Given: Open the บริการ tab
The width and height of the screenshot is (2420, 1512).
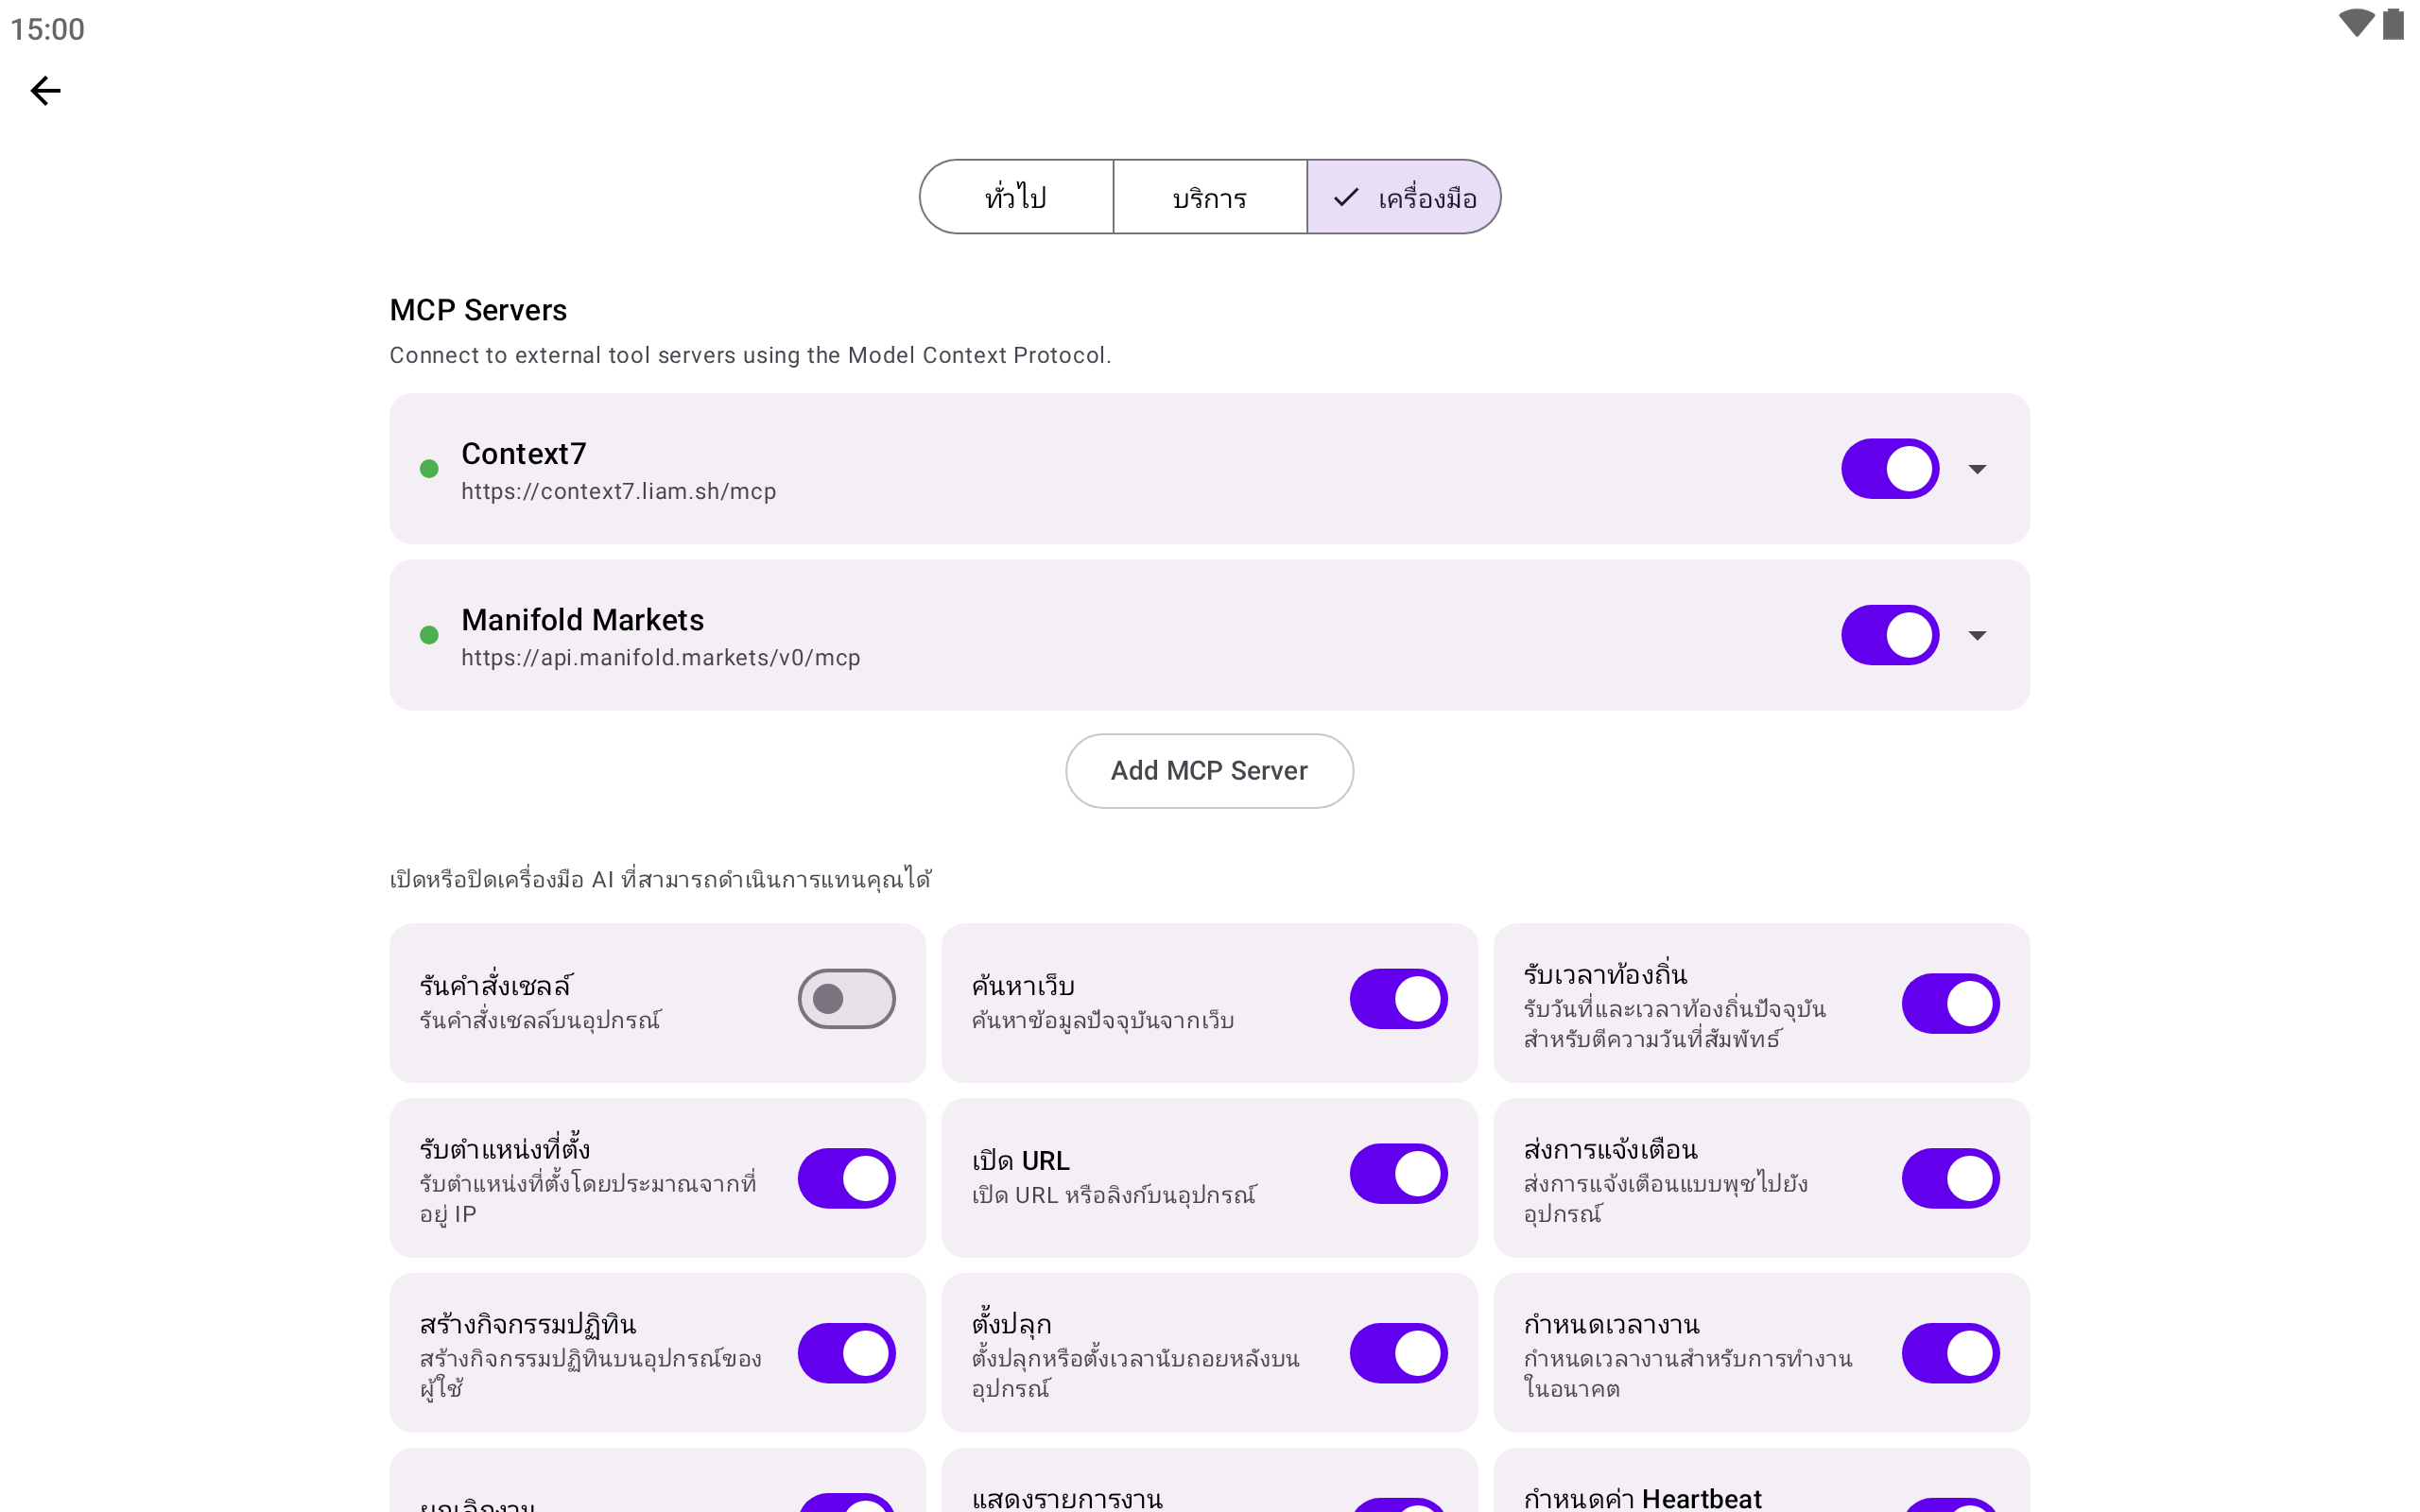Looking at the screenshot, I should point(1210,197).
